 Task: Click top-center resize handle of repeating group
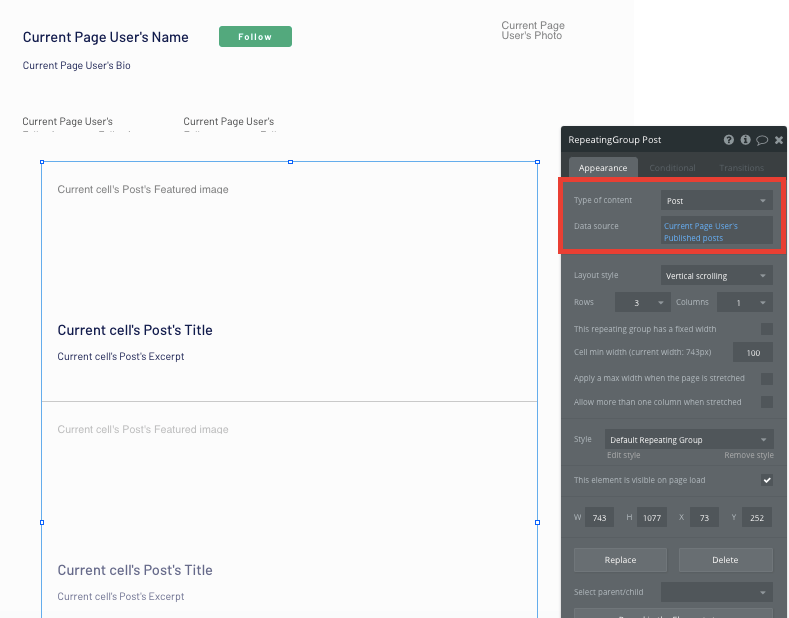(290, 162)
